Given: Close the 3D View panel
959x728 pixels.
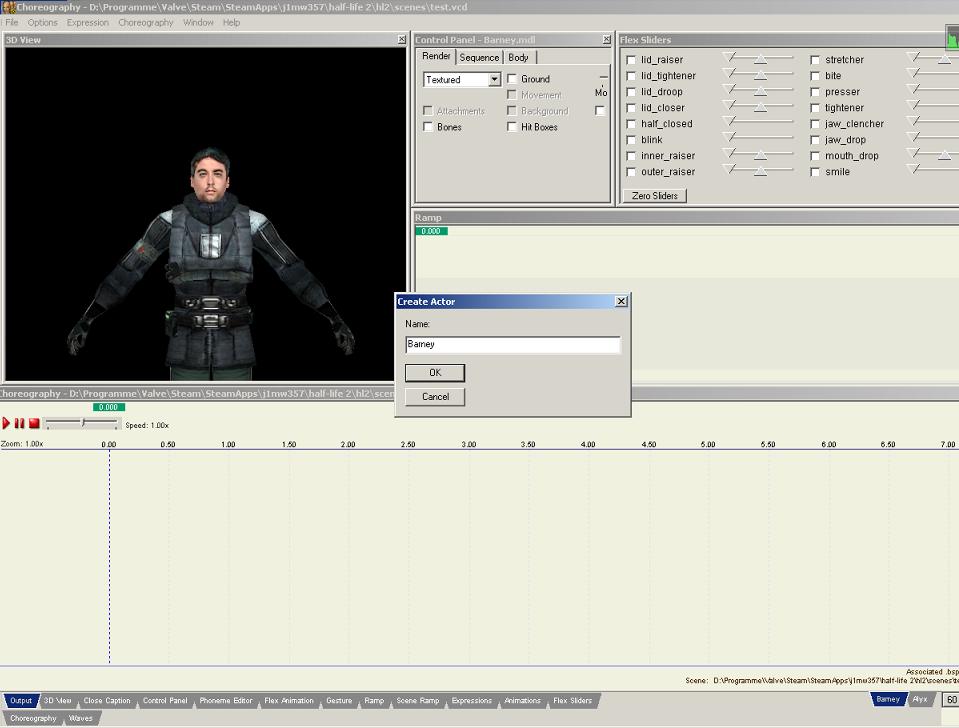Looking at the screenshot, I should pos(401,39).
